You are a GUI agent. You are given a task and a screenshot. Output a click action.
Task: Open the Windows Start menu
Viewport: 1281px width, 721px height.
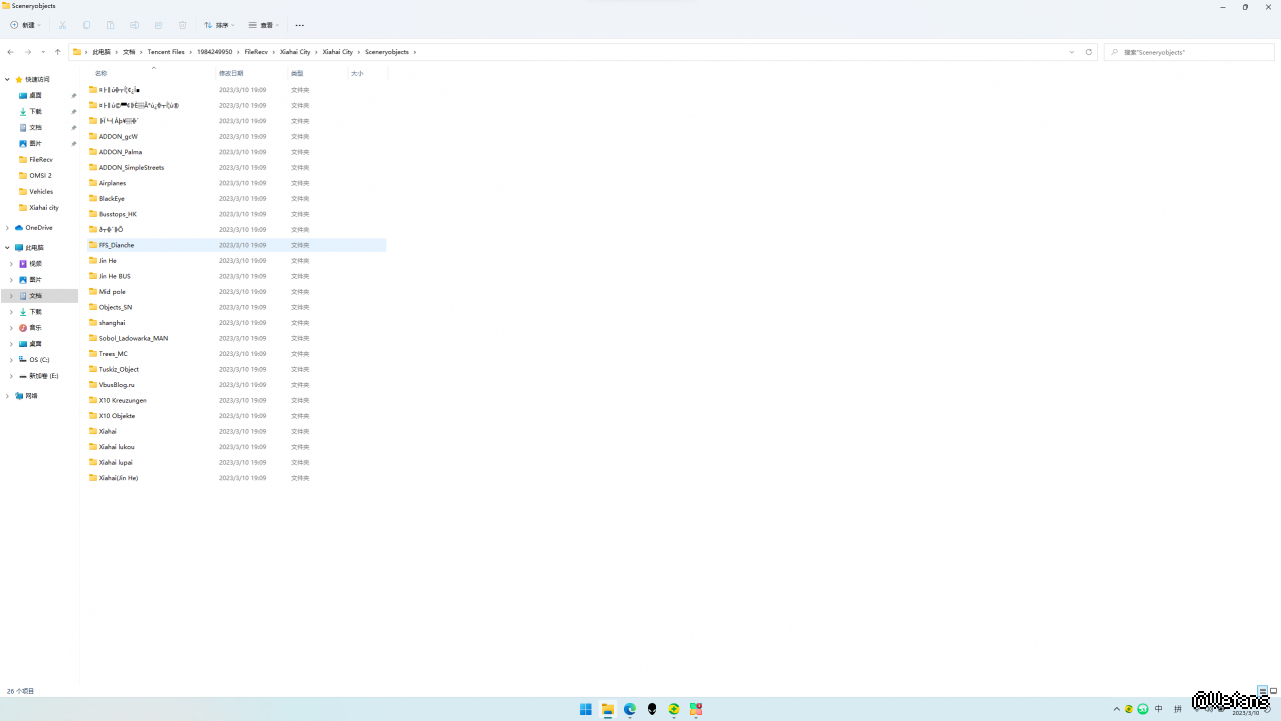586,709
